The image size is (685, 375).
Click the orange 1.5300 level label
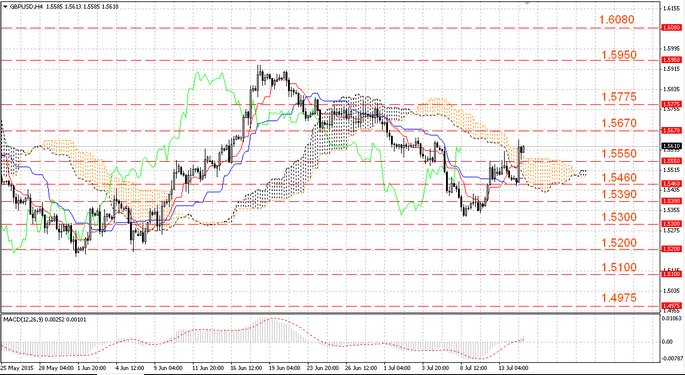tap(619, 217)
